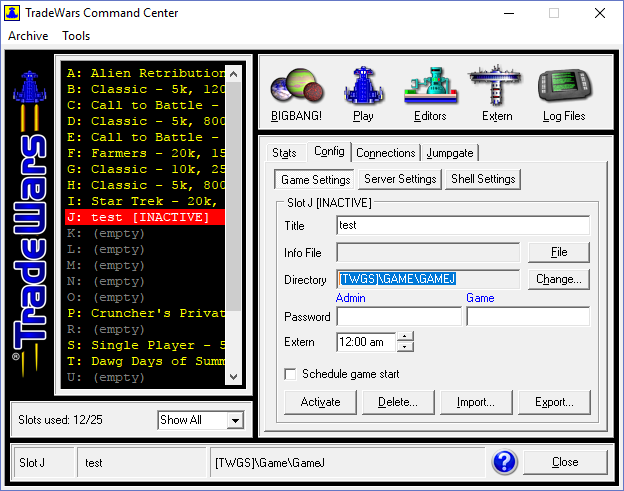Enable Schedule game start checkbox

[291, 374]
